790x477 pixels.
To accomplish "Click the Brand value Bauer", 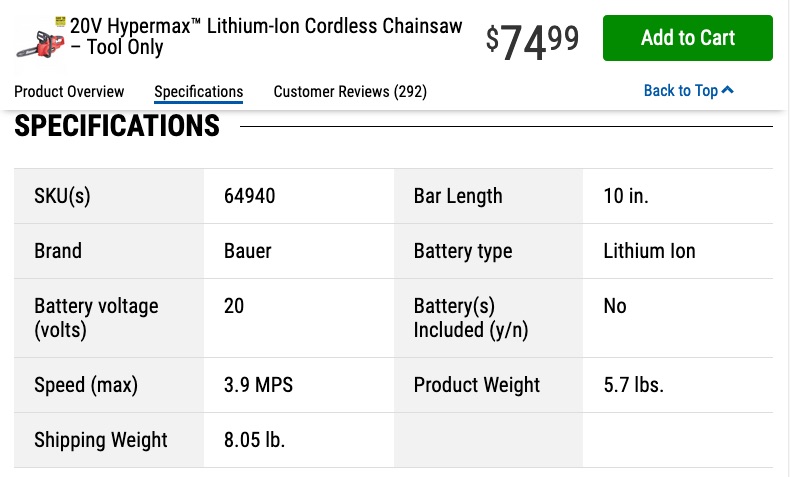I will click(x=247, y=251).
